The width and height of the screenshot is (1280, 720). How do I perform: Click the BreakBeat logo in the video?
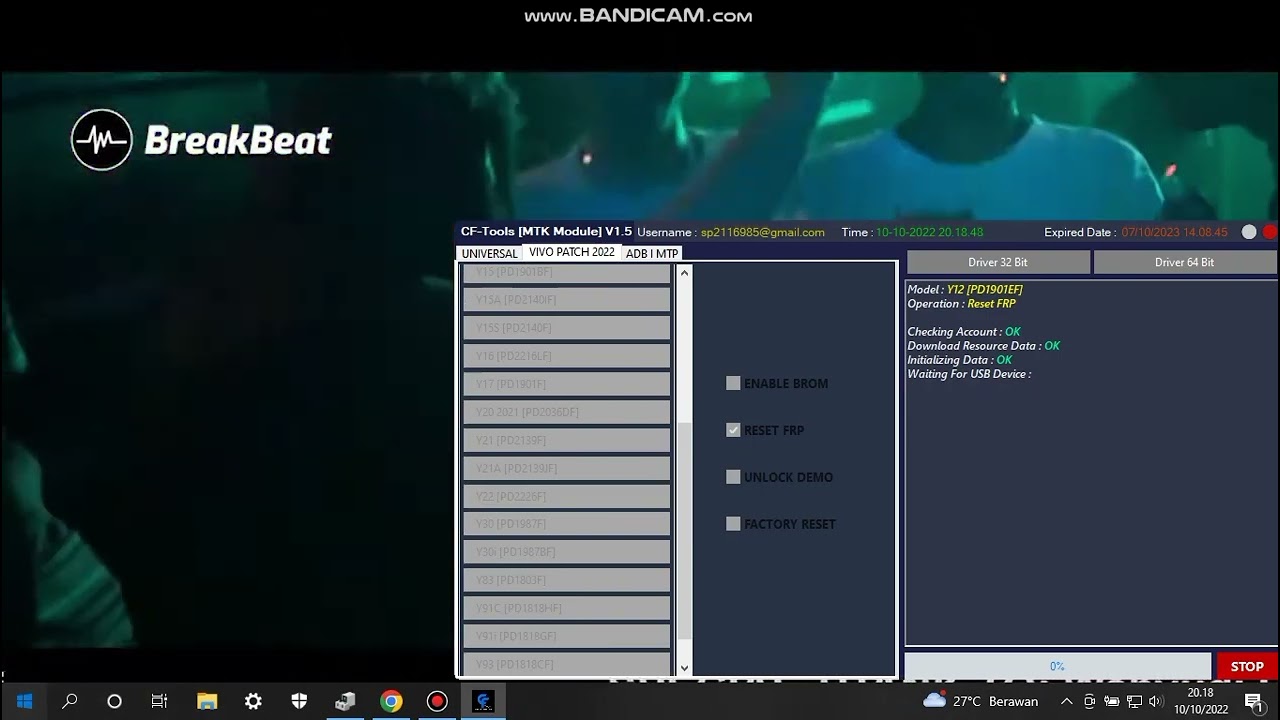(201, 140)
